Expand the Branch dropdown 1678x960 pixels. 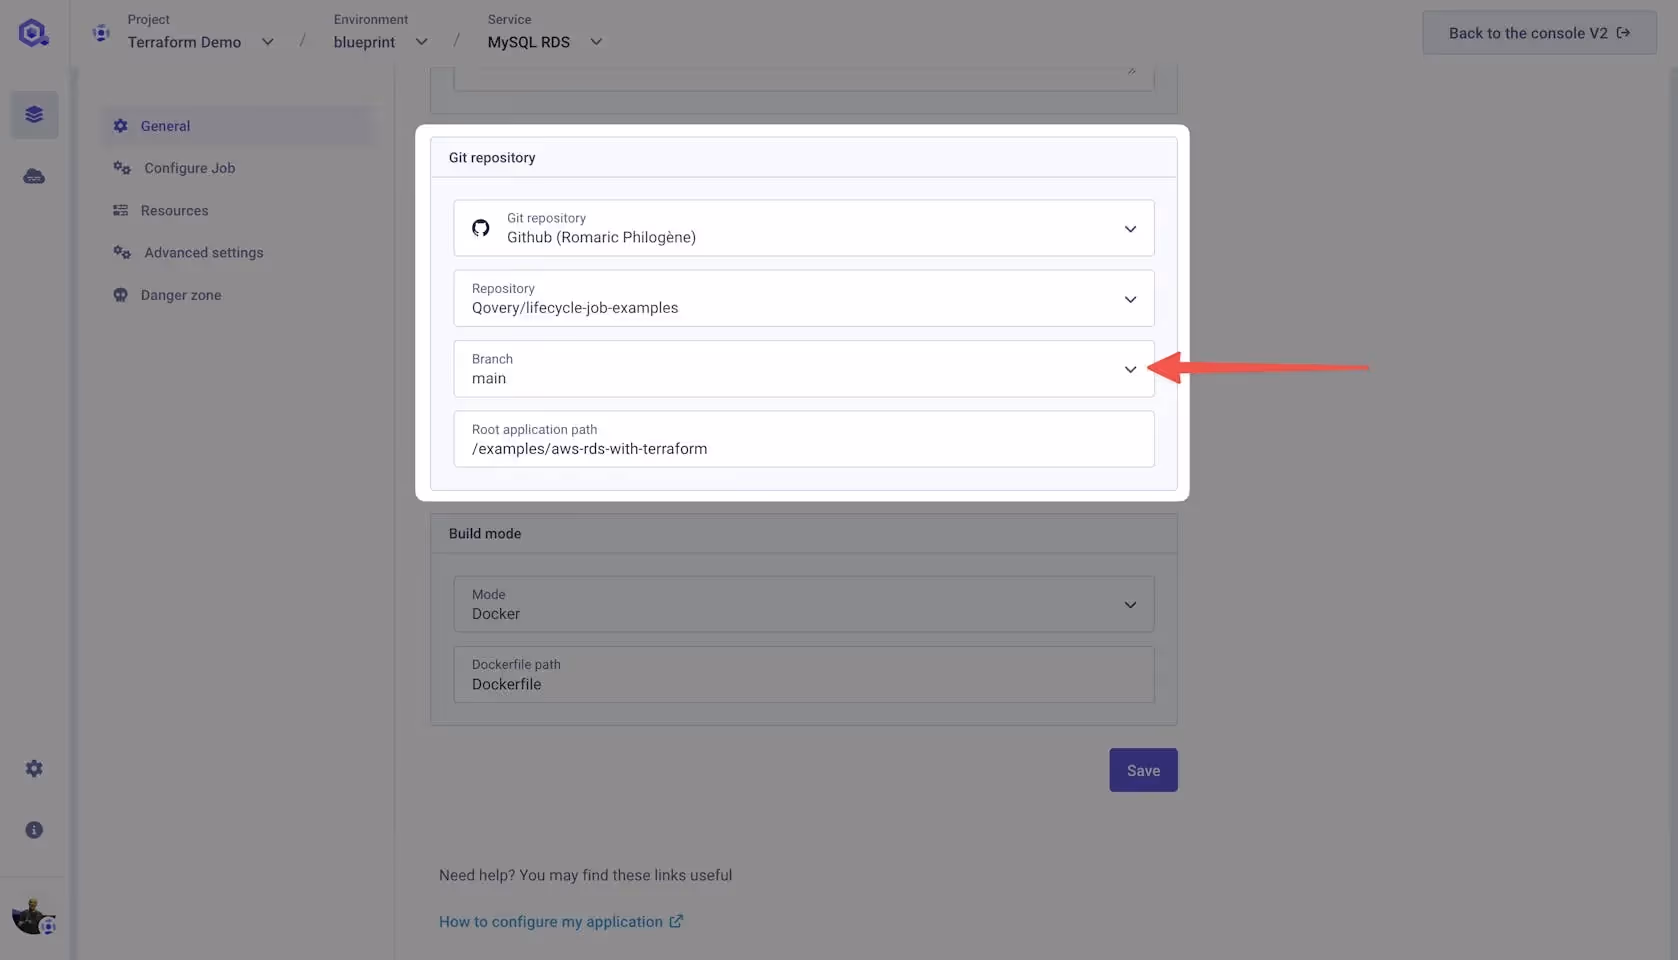pyautogui.click(x=1130, y=368)
